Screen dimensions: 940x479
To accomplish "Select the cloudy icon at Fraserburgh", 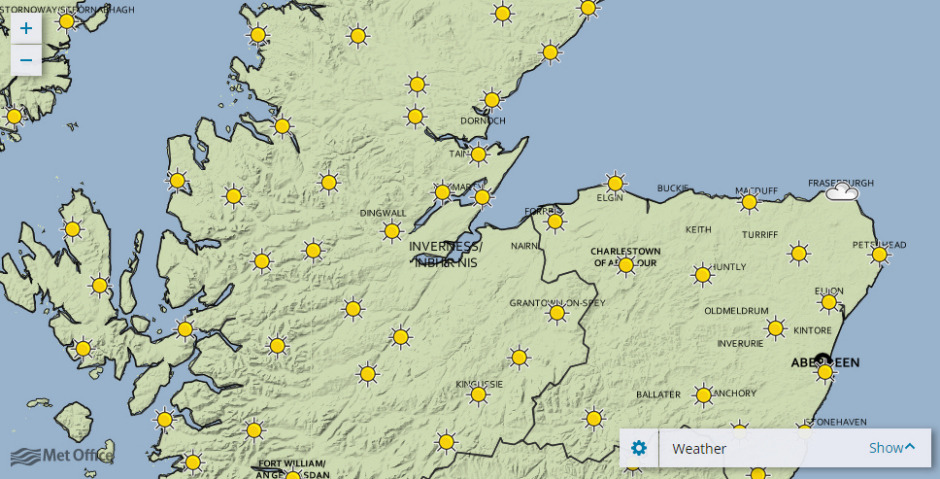I will (x=842, y=191).
